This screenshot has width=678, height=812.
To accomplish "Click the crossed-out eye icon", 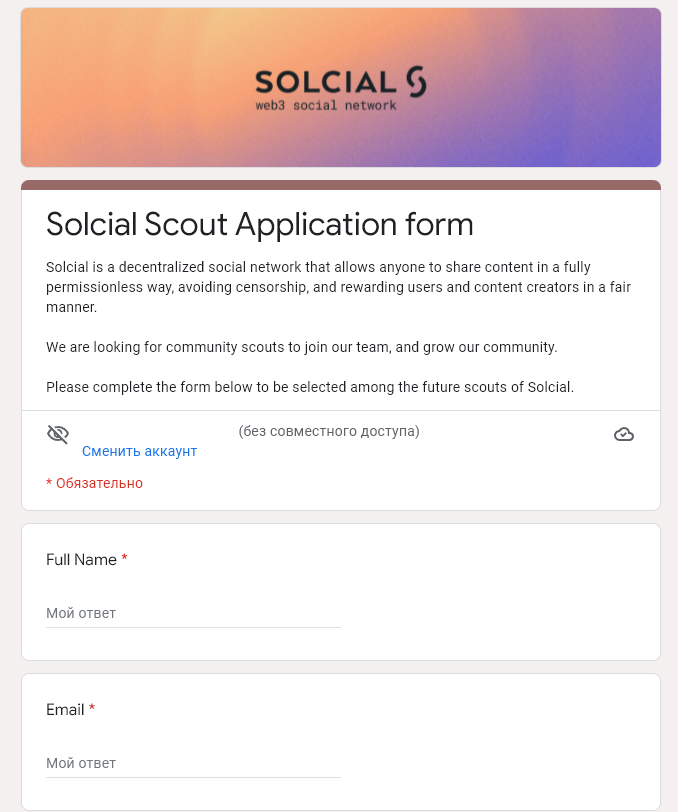I will pyautogui.click(x=58, y=434).
